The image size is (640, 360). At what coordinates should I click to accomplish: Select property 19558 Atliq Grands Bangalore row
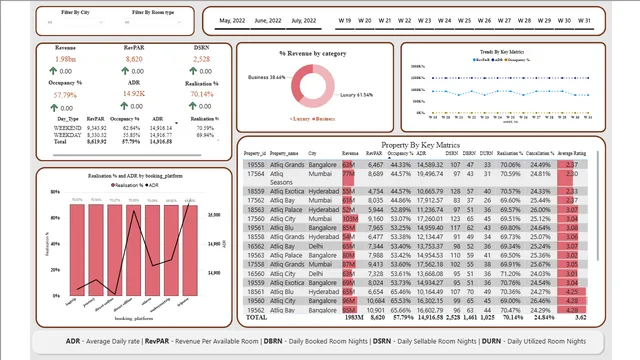[416, 164]
